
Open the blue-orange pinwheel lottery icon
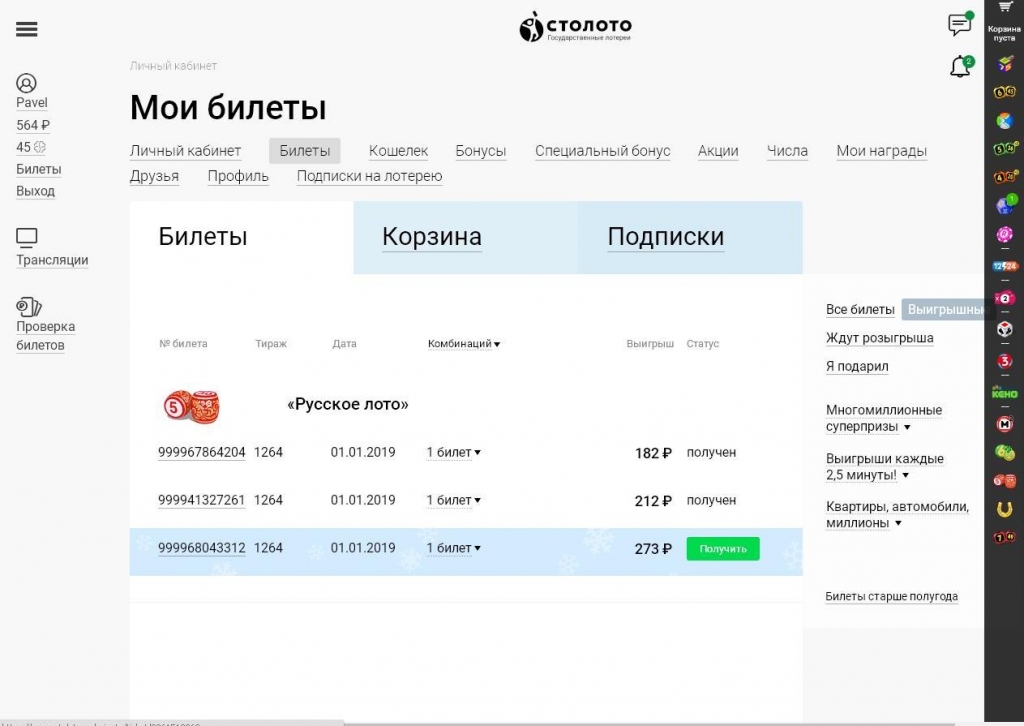[1005, 121]
